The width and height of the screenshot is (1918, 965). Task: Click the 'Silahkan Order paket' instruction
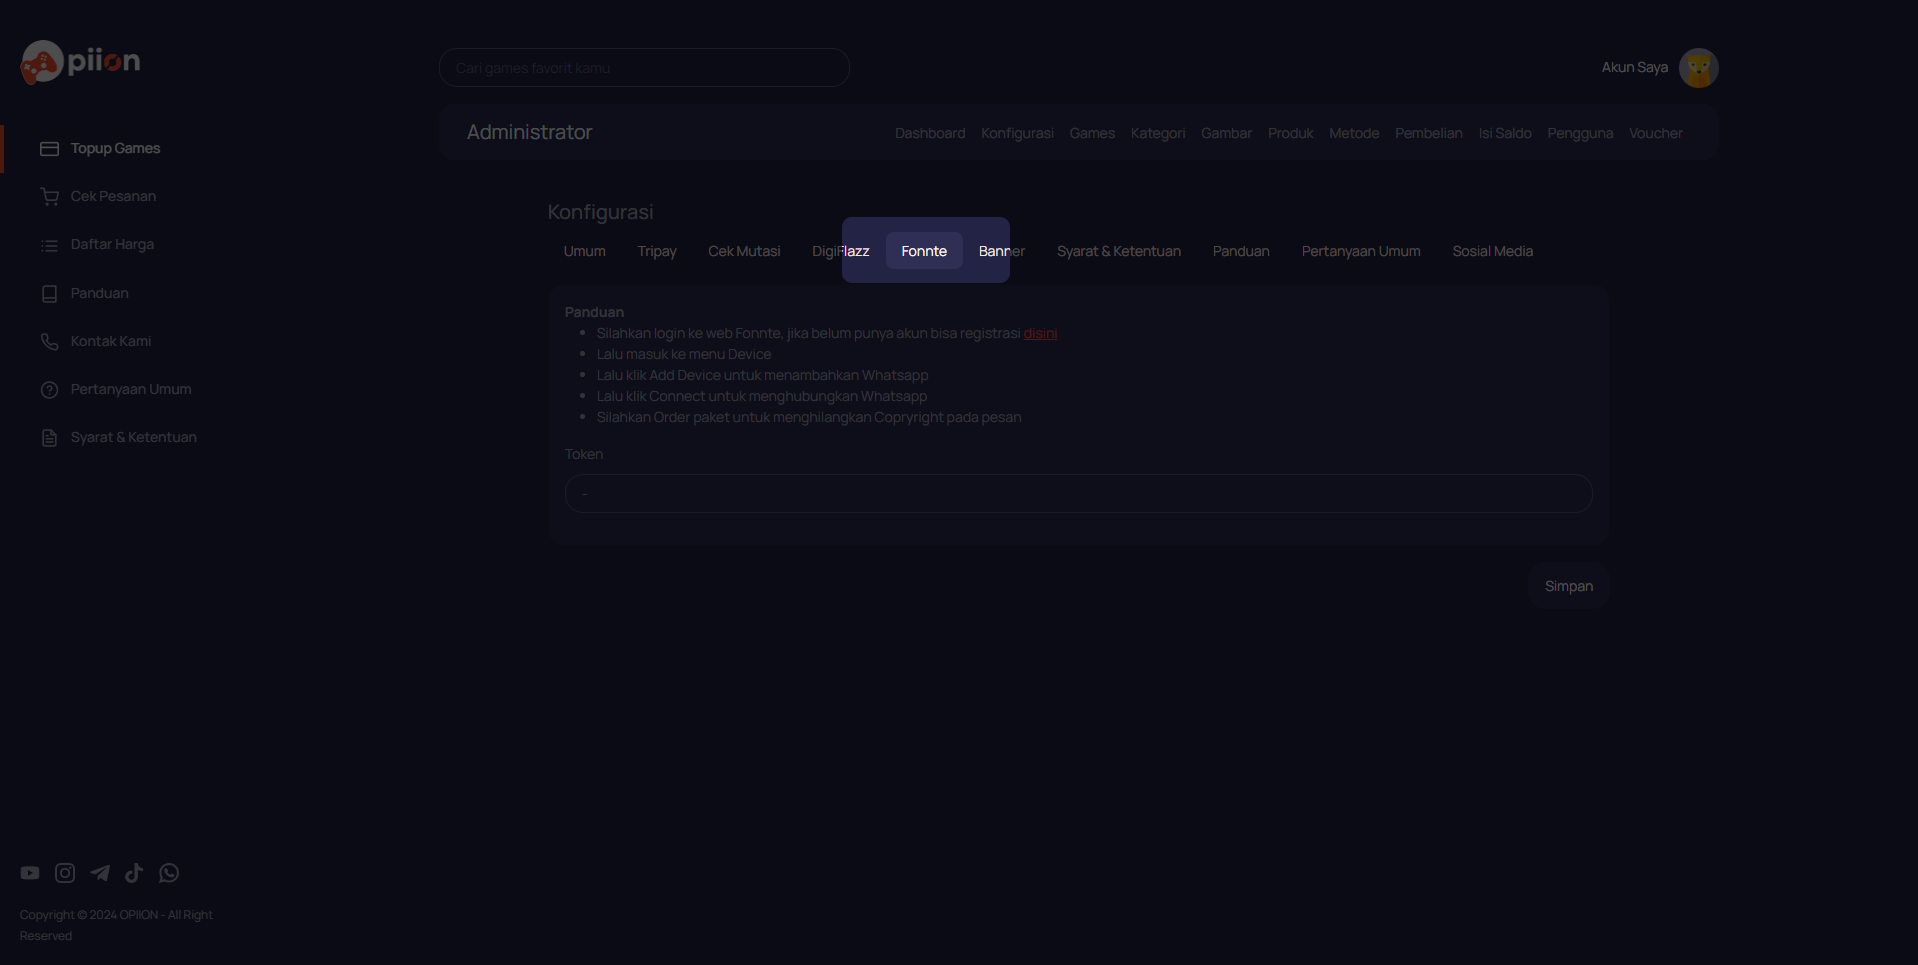(809, 417)
